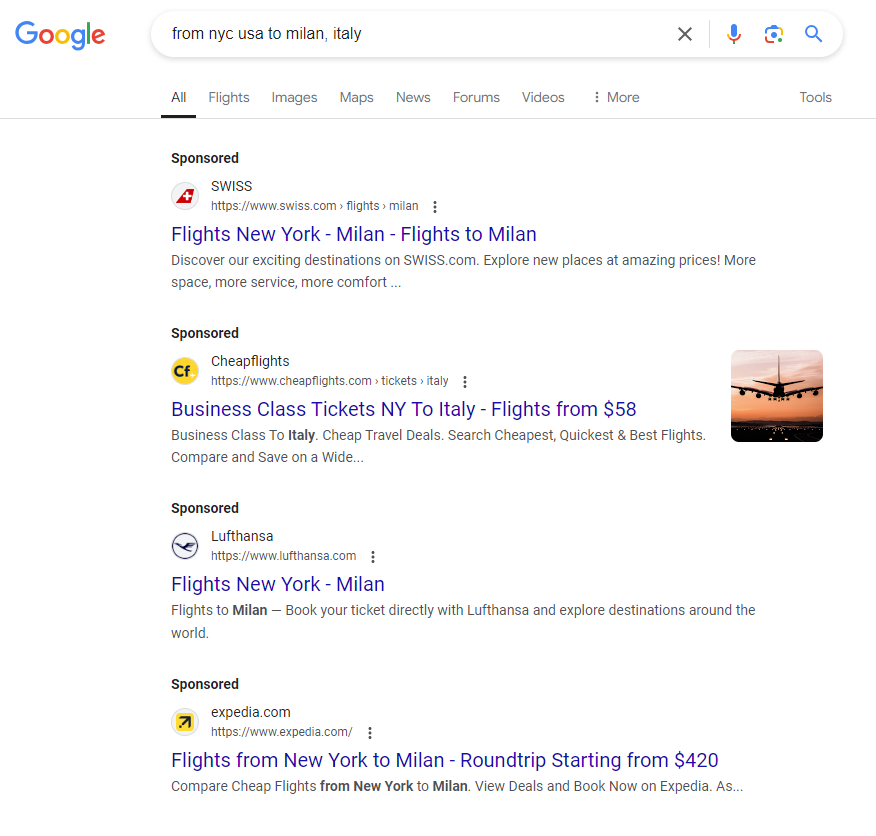Image resolution: width=876 pixels, height=836 pixels.
Task: Click the Google logo
Action: (60, 34)
